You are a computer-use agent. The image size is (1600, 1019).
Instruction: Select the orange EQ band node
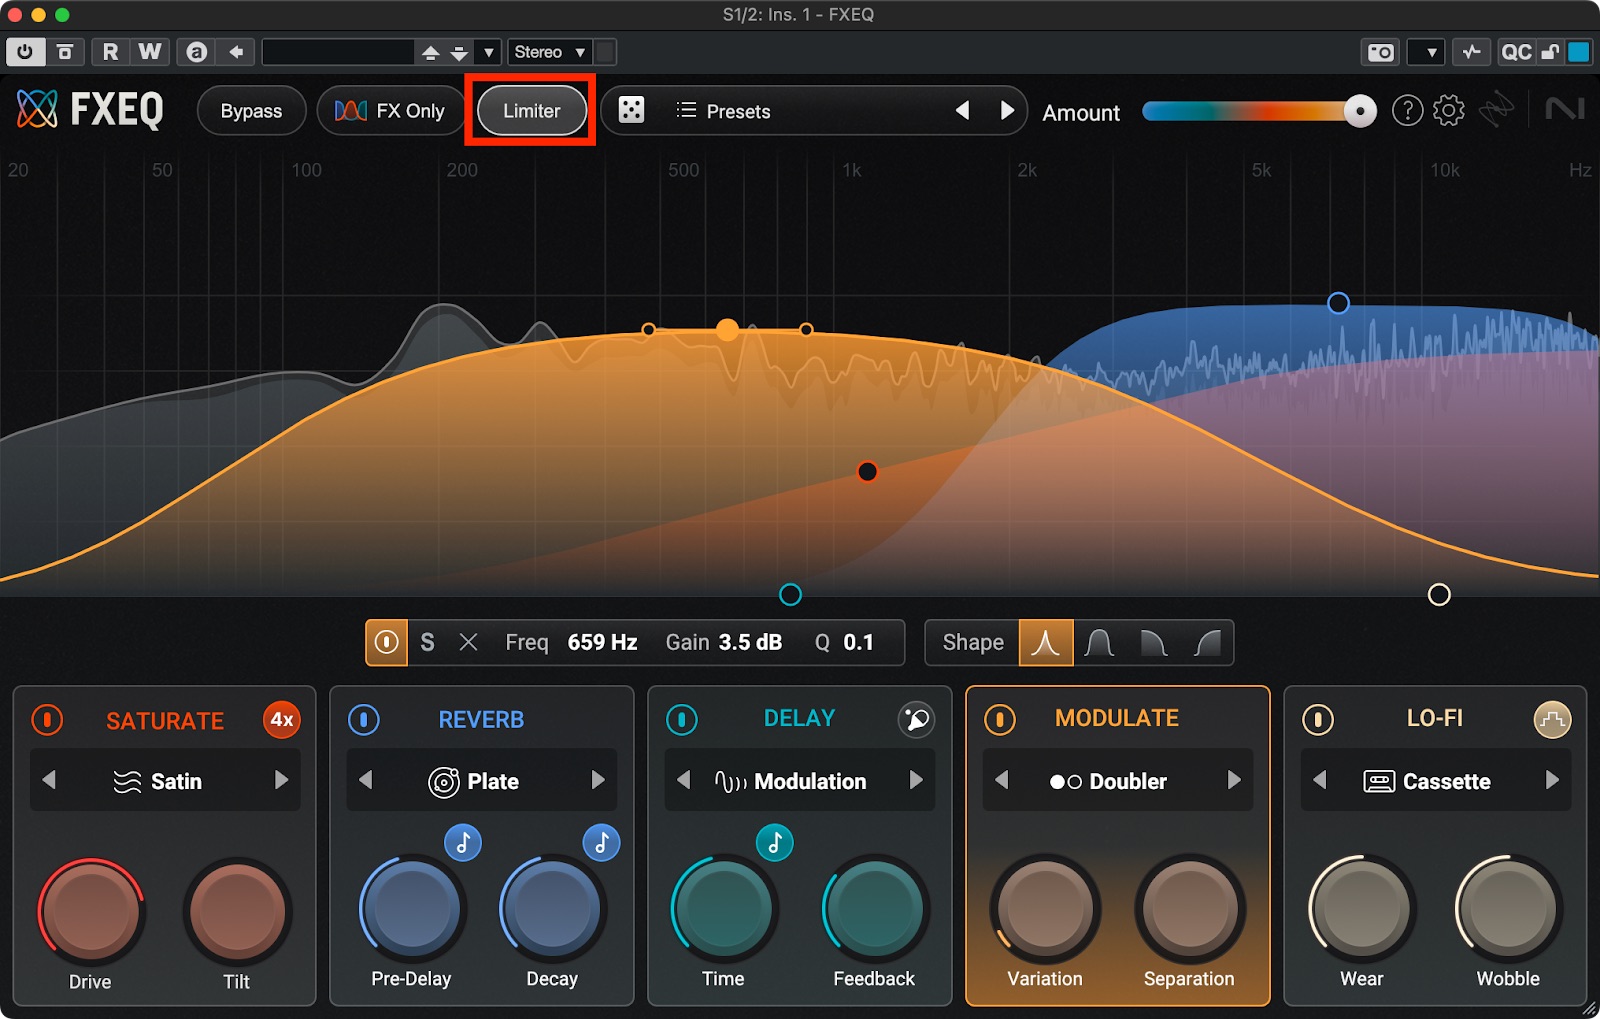click(727, 329)
